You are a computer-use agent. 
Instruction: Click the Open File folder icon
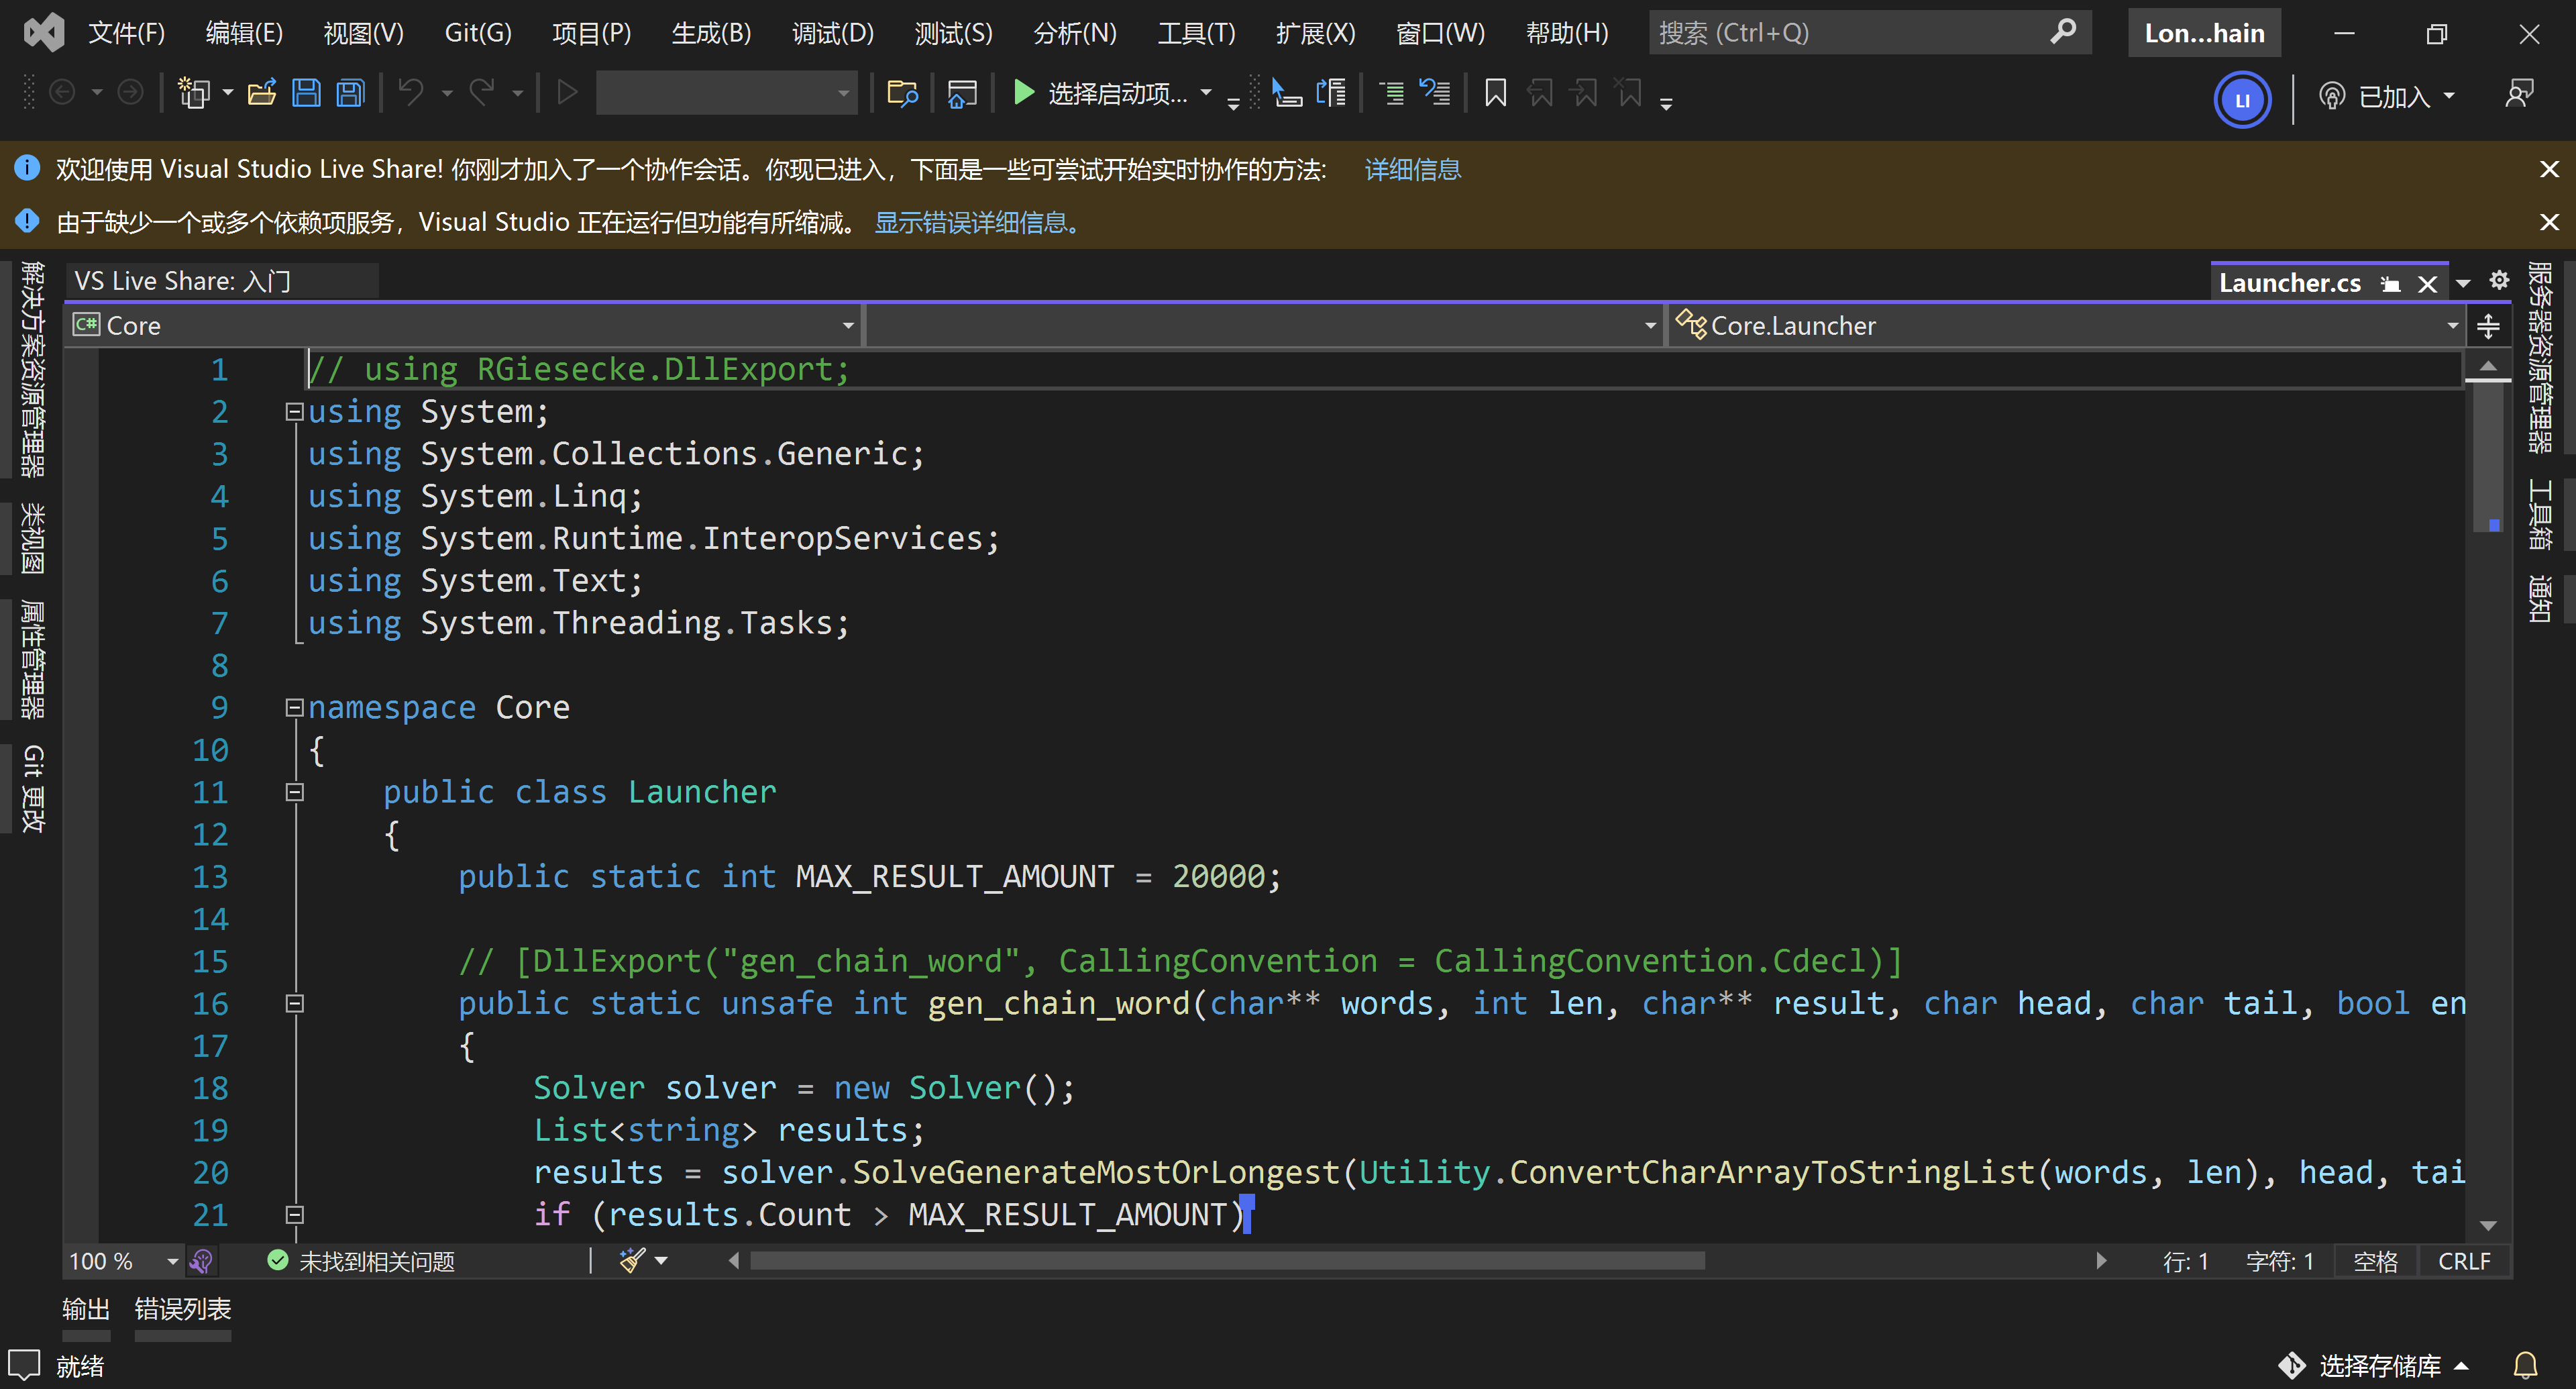pyautogui.click(x=262, y=93)
